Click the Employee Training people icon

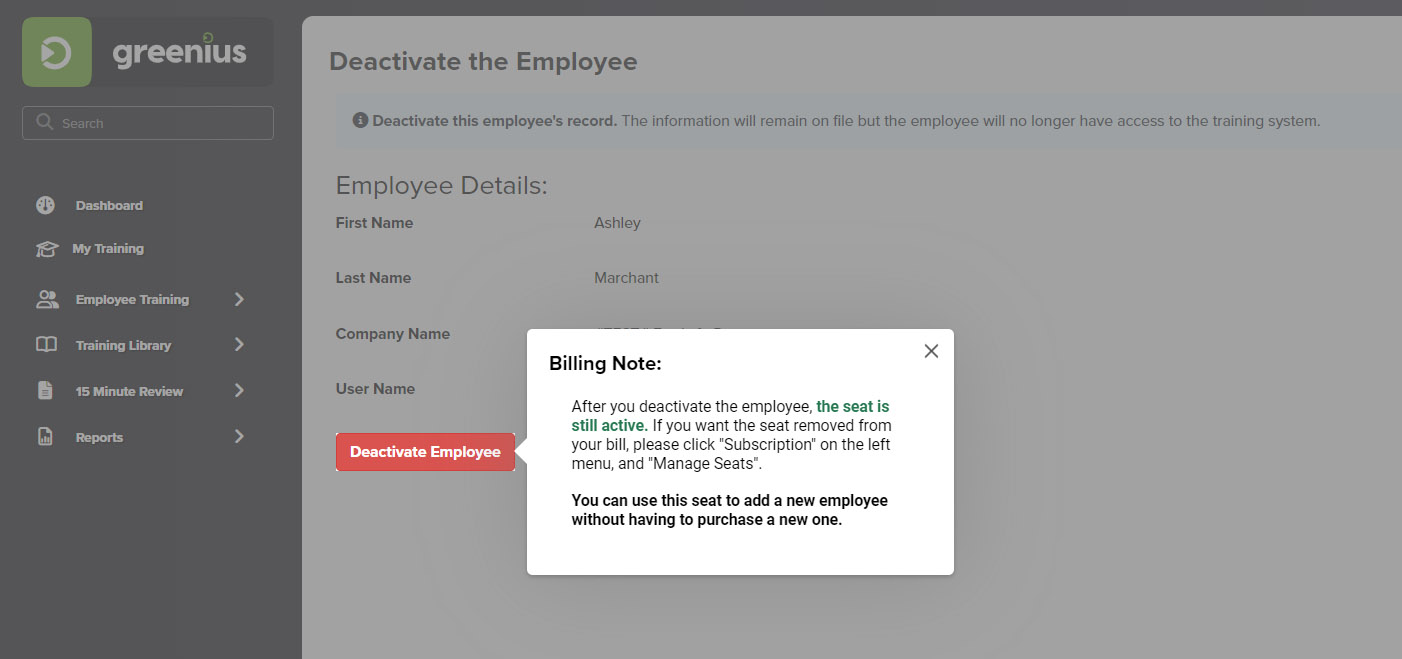coord(47,299)
